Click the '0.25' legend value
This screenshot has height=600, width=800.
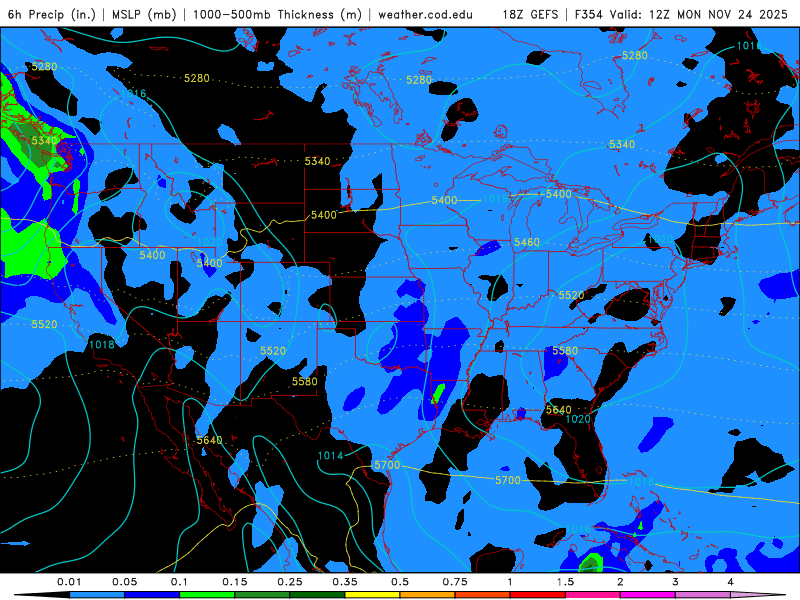(x=290, y=582)
